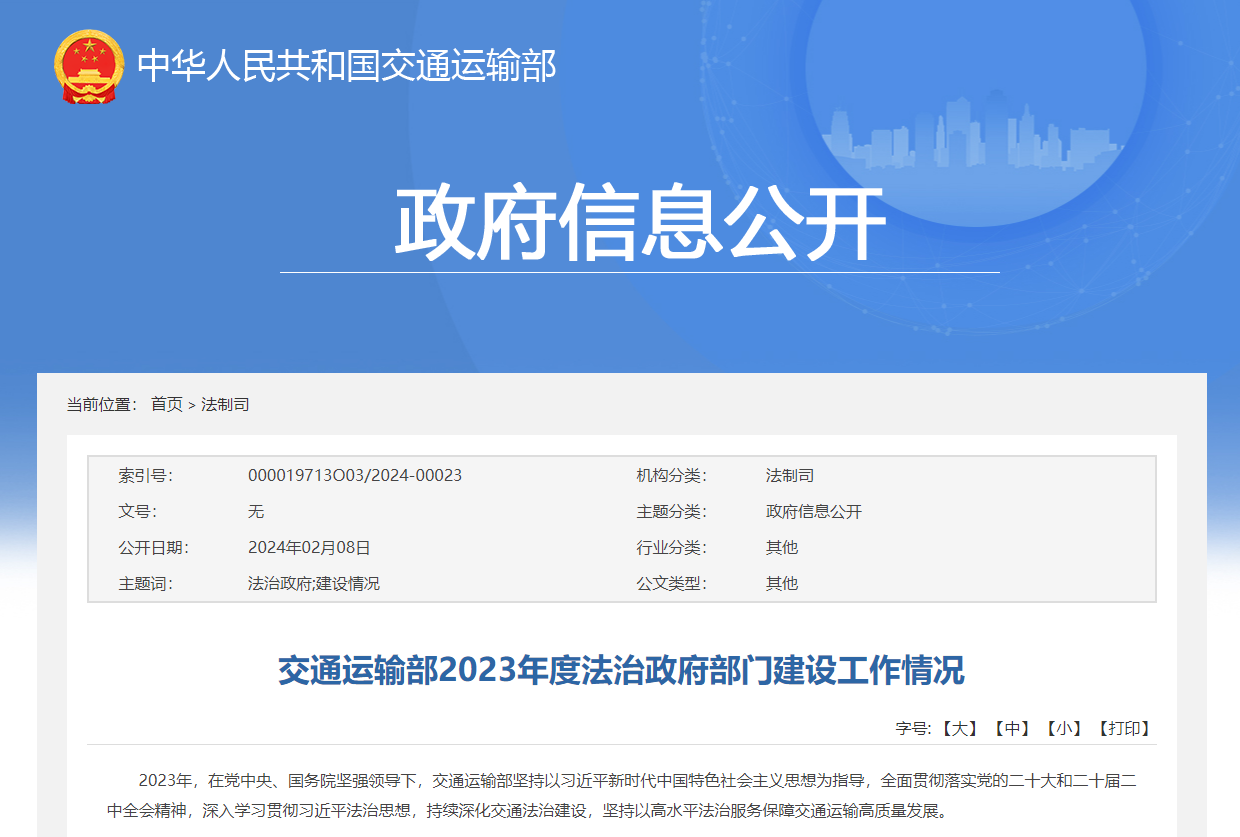This screenshot has width=1240, height=837.
Task: Click 法制司 value in info table
Action: tap(790, 476)
